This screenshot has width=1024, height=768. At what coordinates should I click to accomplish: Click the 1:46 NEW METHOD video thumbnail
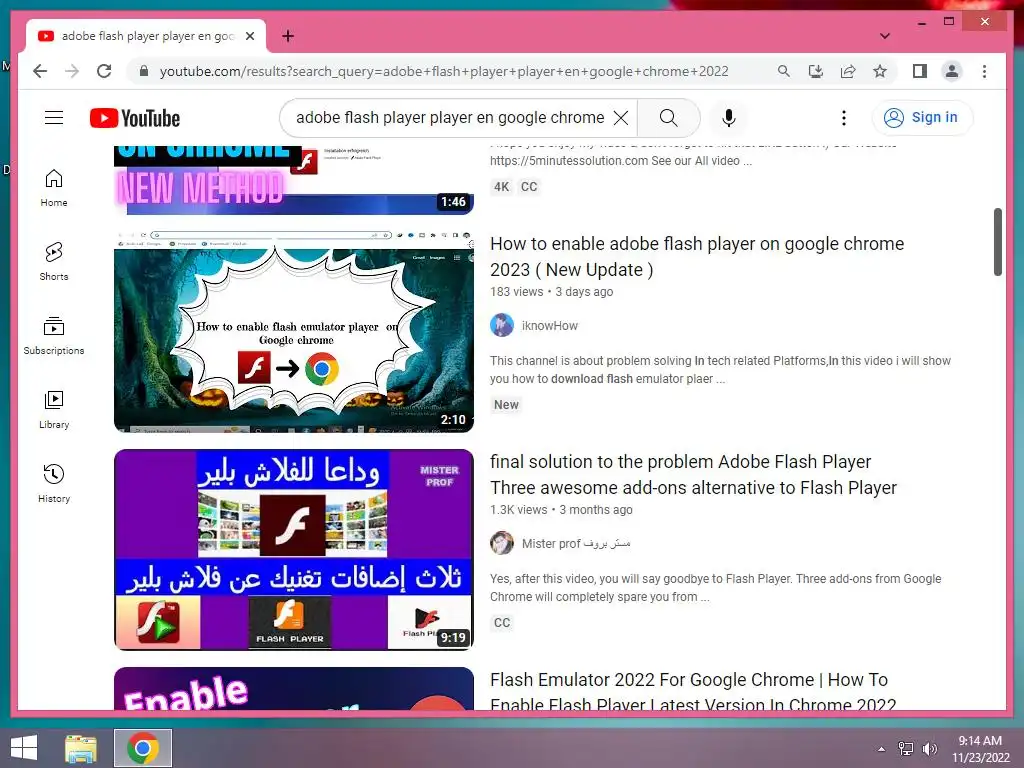(x=294, y=180)
